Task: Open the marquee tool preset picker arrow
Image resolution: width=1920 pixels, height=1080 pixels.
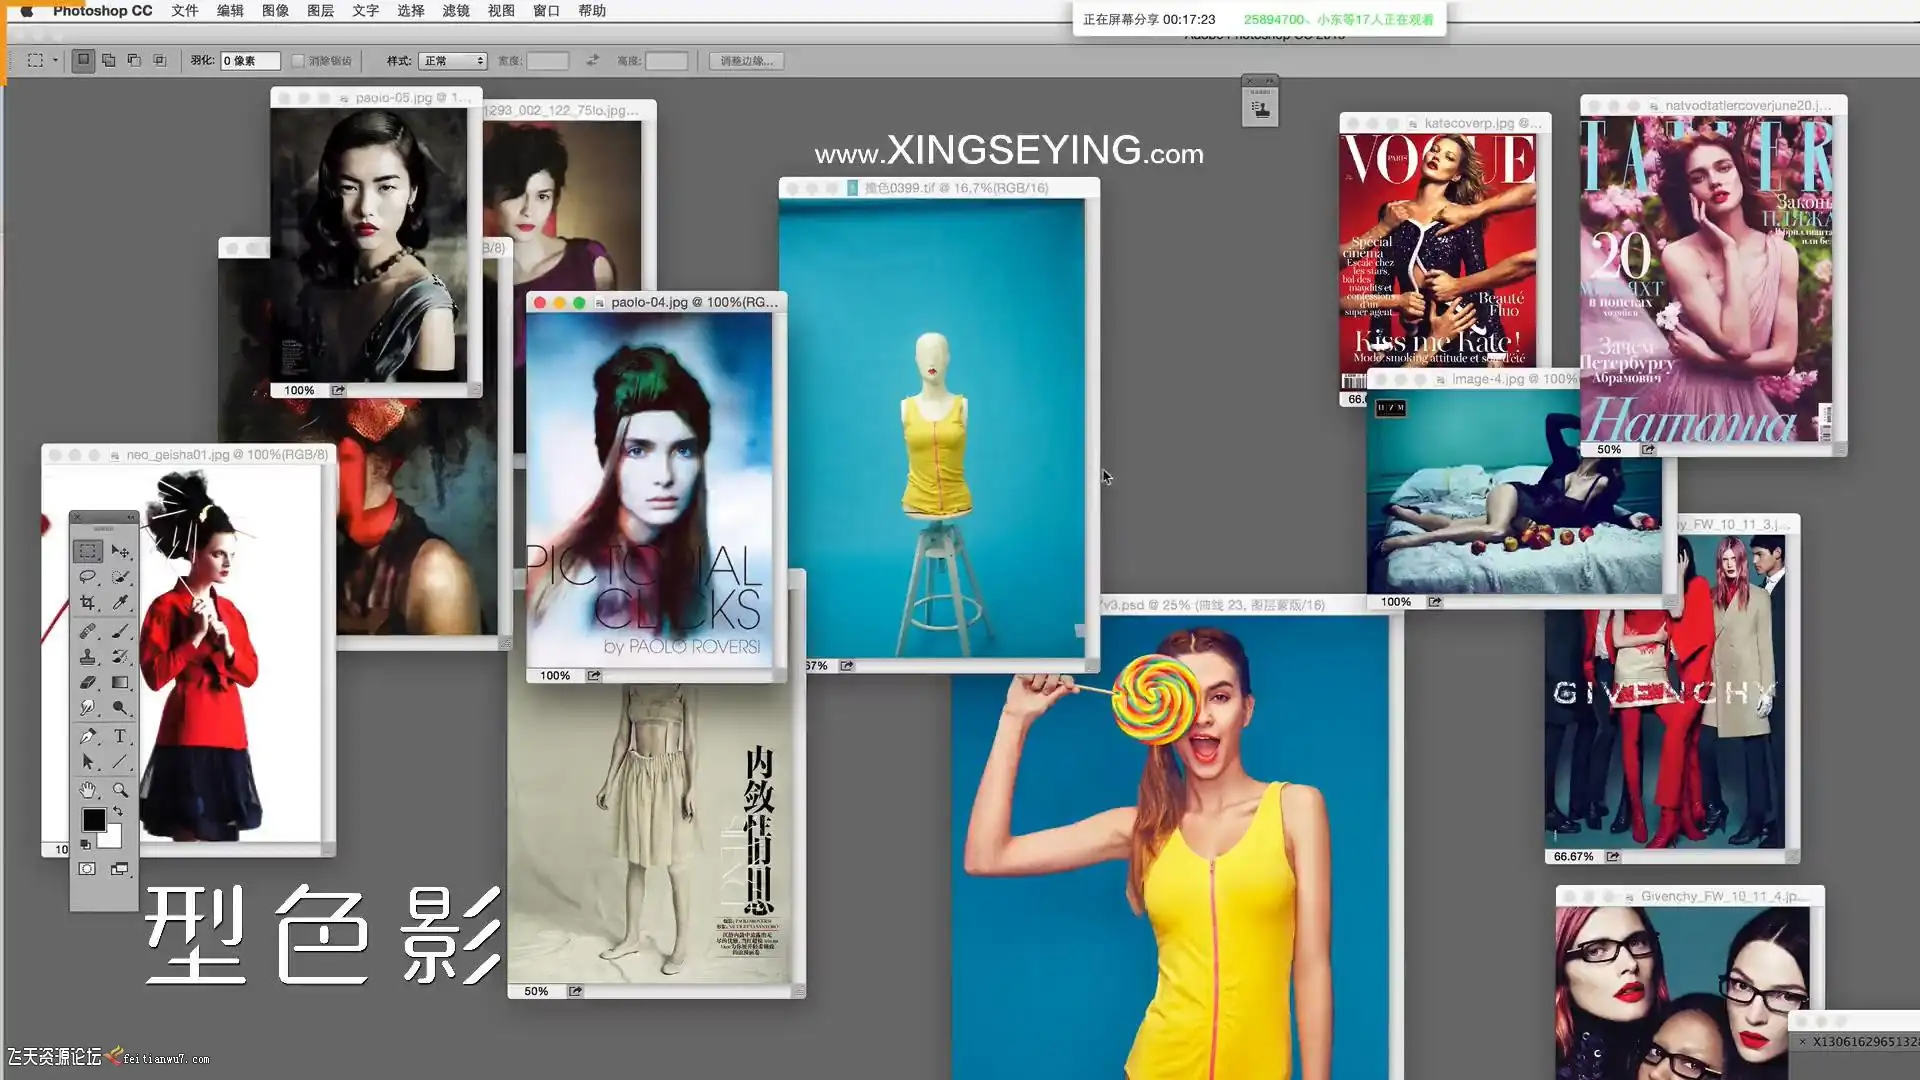Action: [x=55, y=61]
